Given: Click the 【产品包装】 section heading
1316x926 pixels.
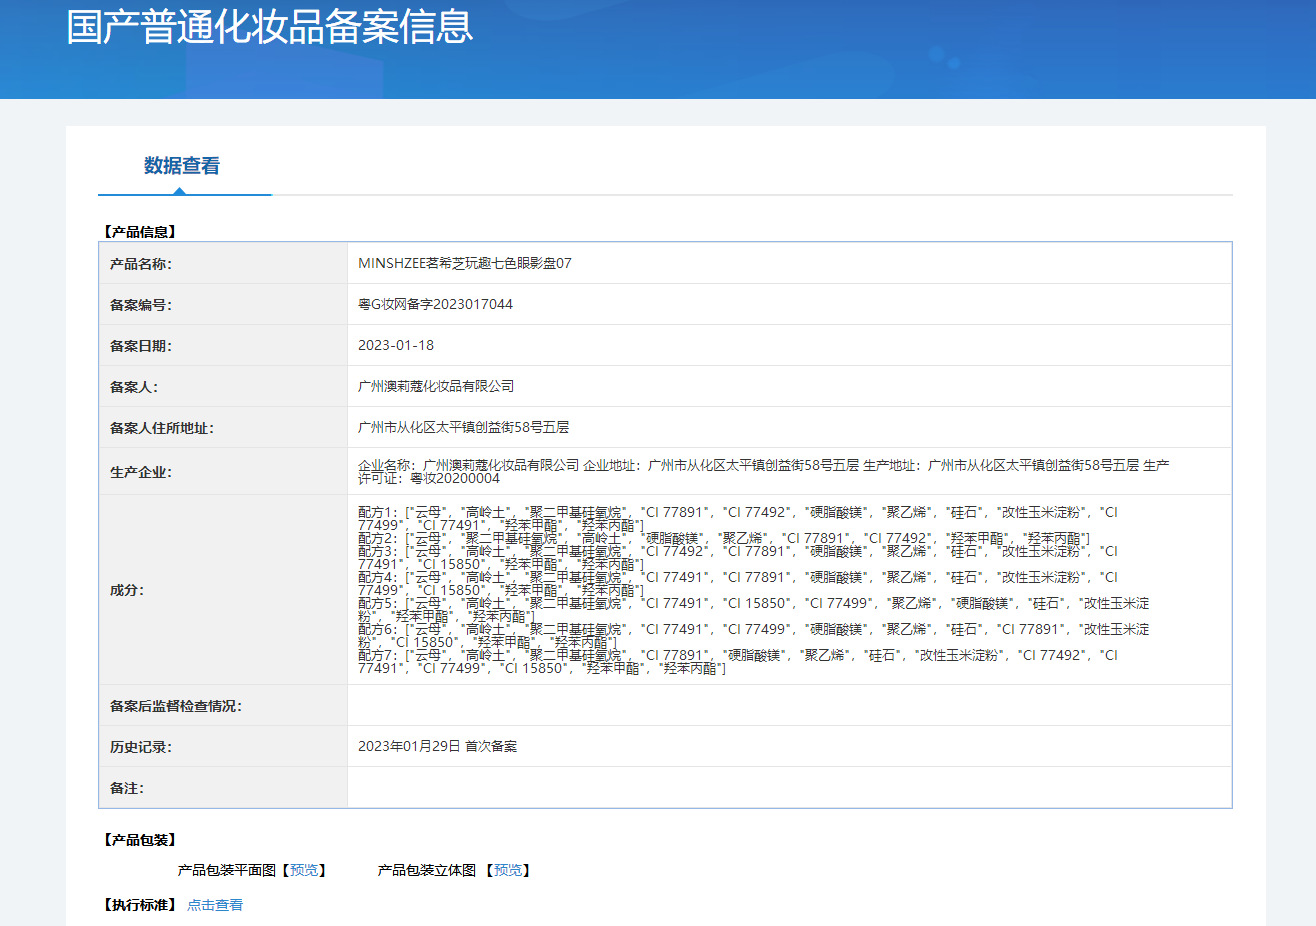Looking at the screenshot, I should click(x=140, y=840).
